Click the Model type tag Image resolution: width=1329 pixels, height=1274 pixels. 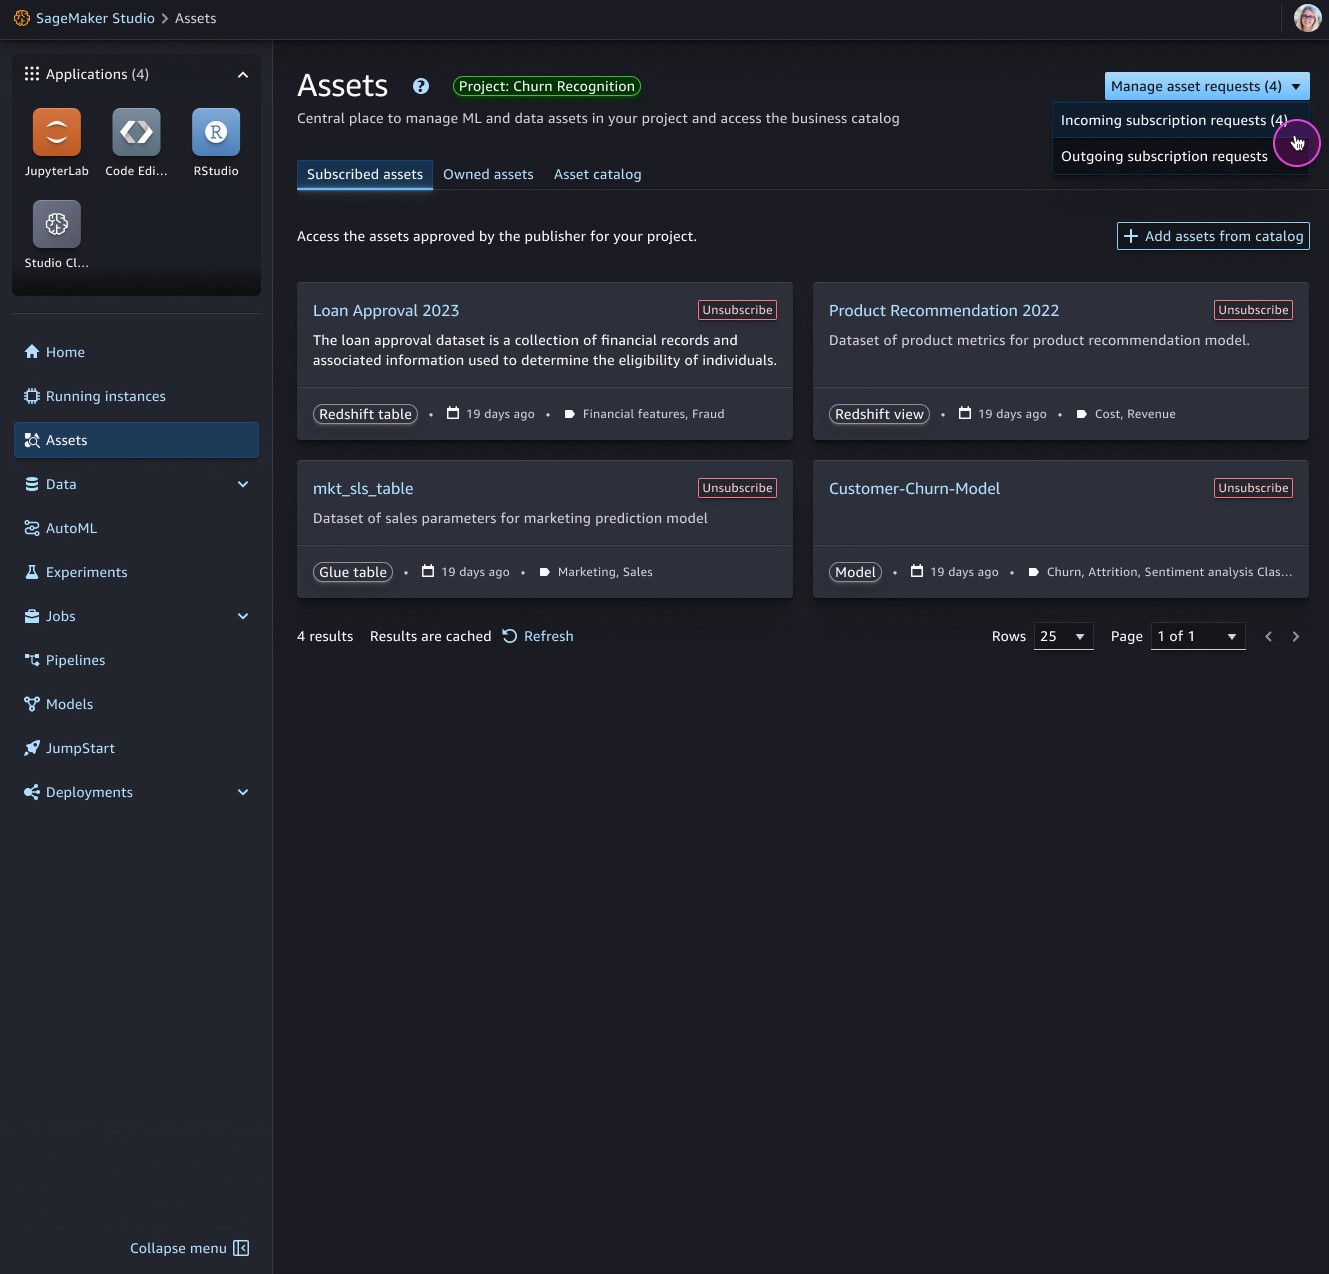(855, 572)
